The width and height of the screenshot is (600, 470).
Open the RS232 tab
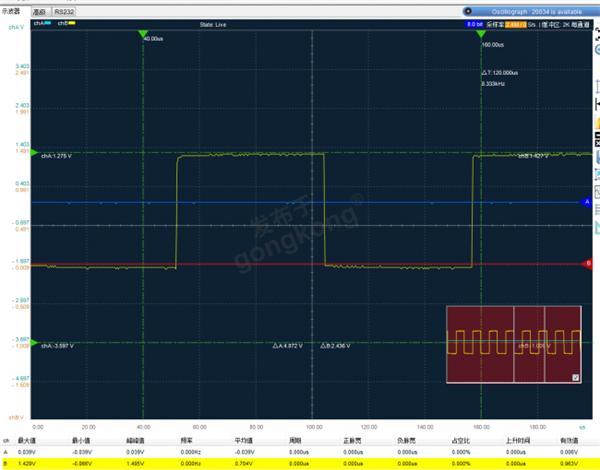[64, 12]
